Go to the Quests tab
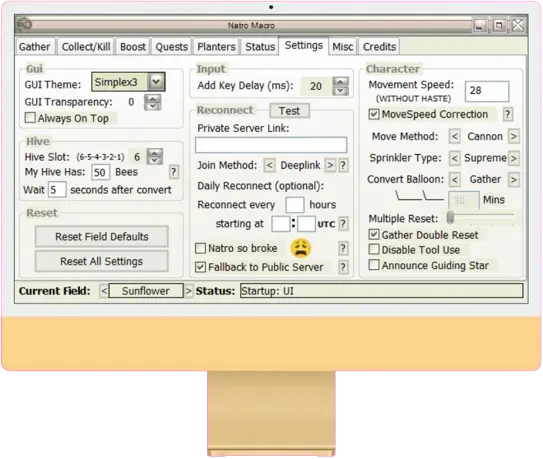The width and height of the screenshot is (543, 459). point(171,46)
